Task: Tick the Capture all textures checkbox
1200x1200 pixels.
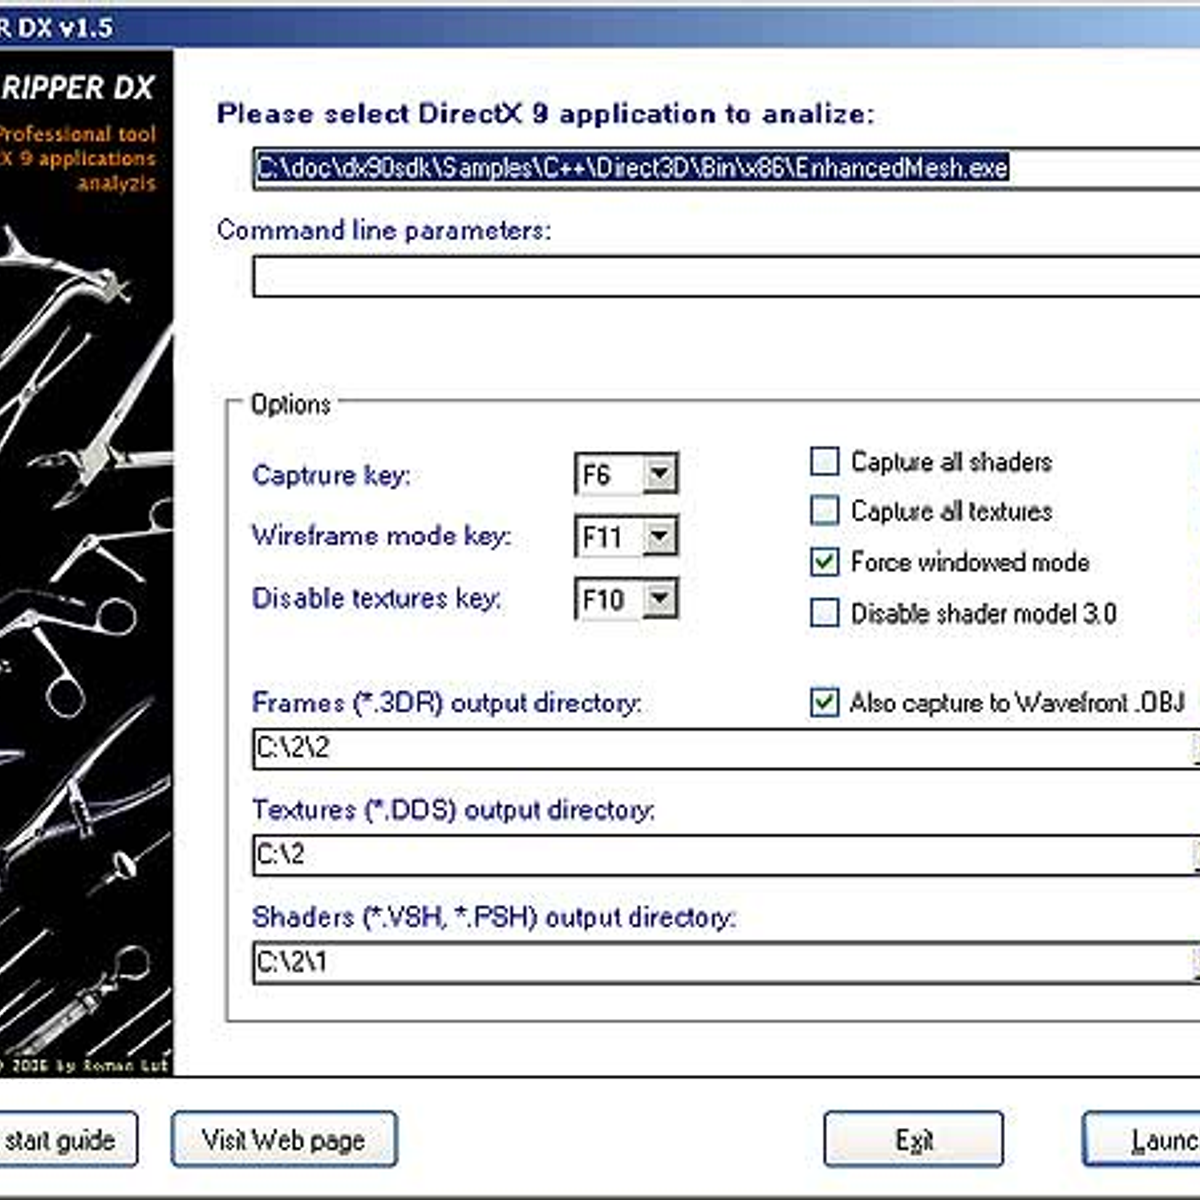Action: click(824, 511)
